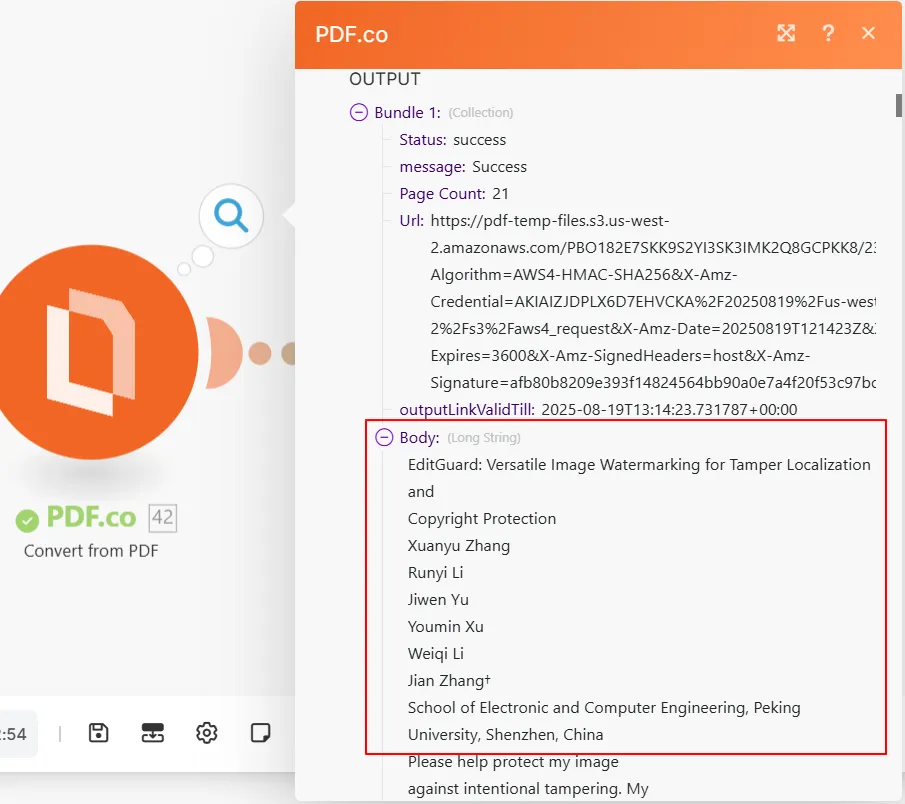Click the Copyright Protection line
This screenshot has height=804, width=905.
(x=482, y=519)
